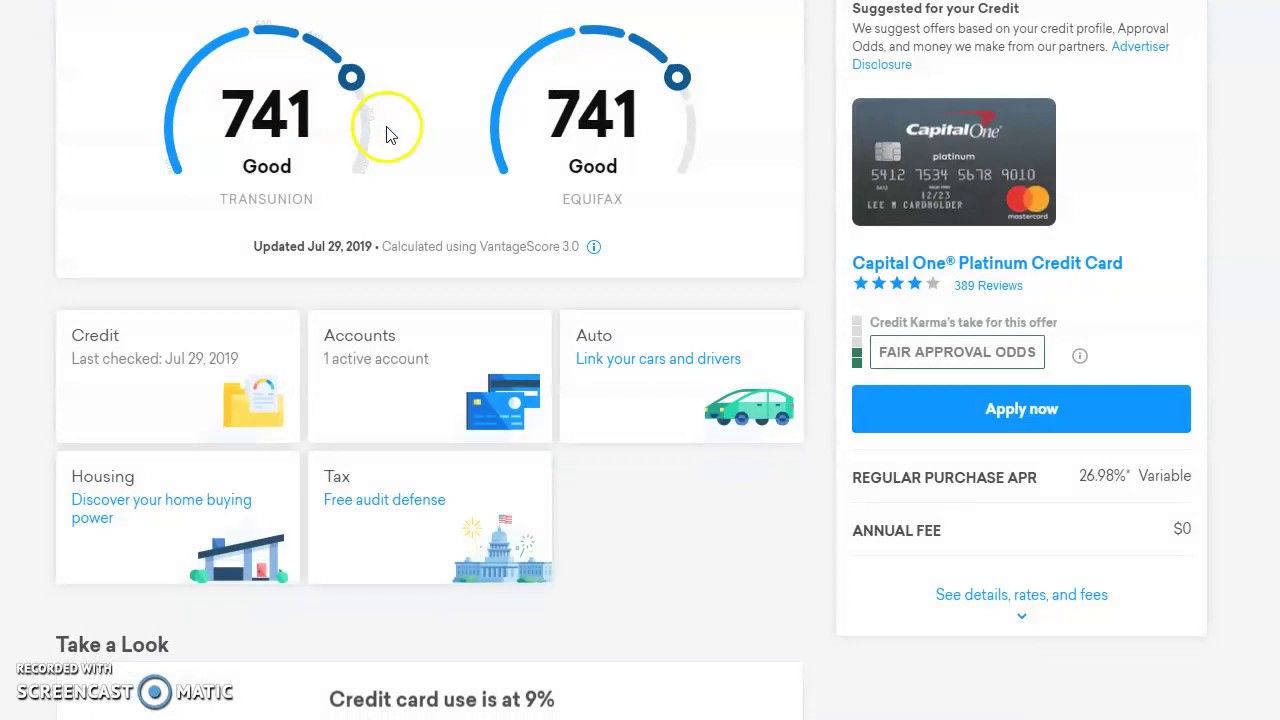Click Credit card use is at 9%

coord(441,700)
